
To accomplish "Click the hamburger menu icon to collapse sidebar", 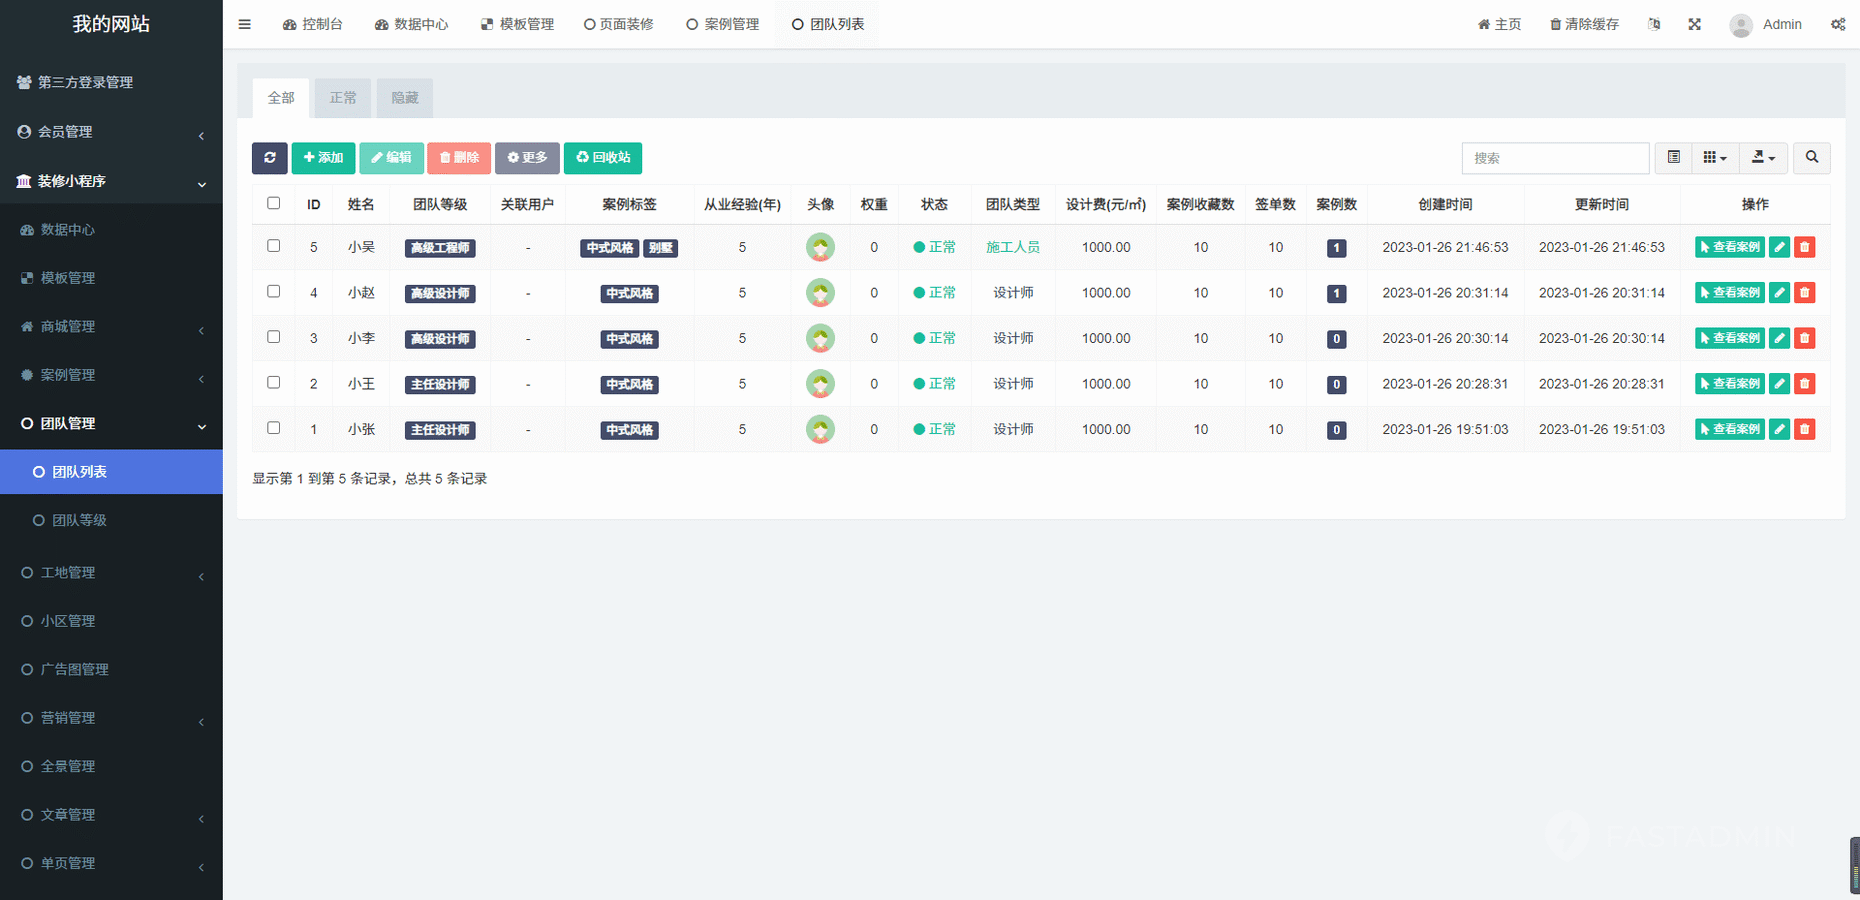I will pos(244,24).
